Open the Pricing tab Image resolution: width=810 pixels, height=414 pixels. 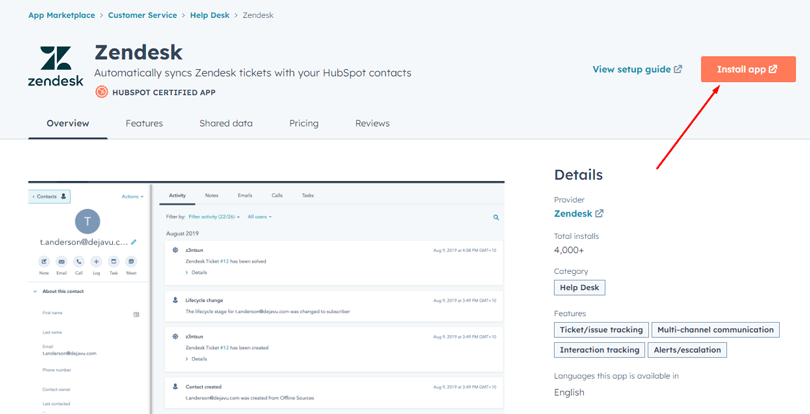point(304,124)
